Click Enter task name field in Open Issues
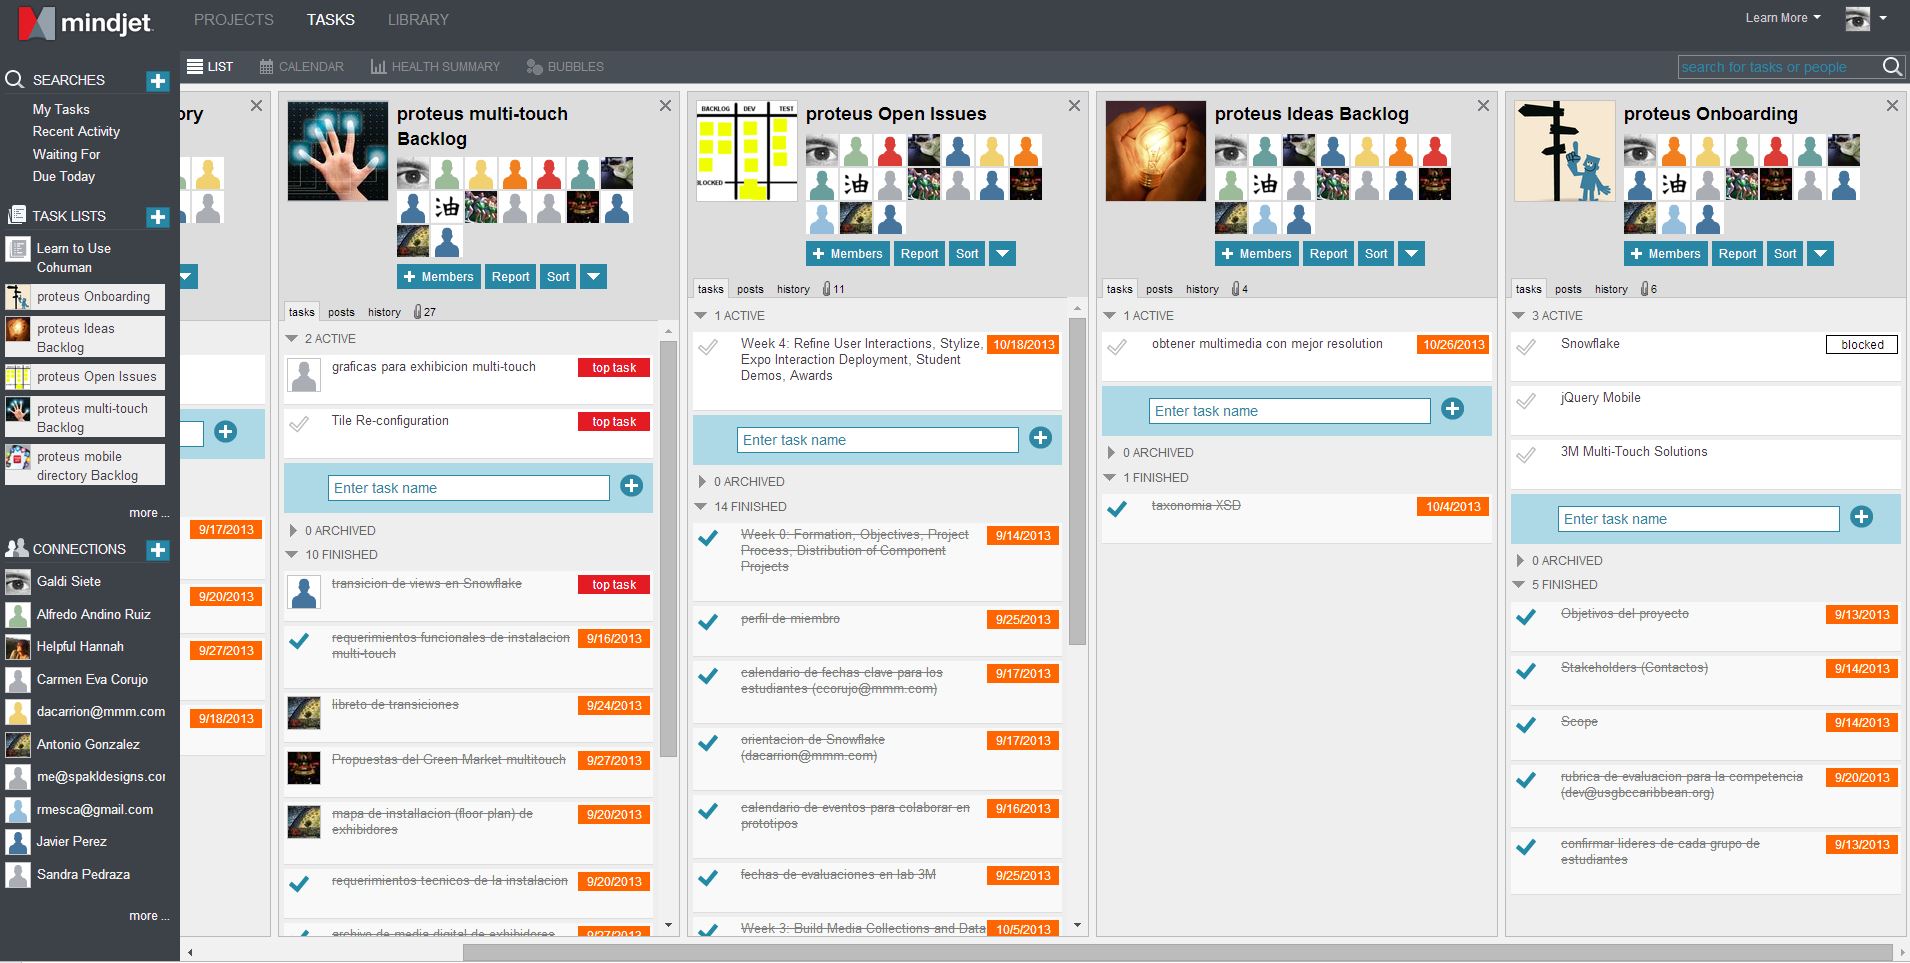This screenshot has width=1910, height=963. [877, 440]
